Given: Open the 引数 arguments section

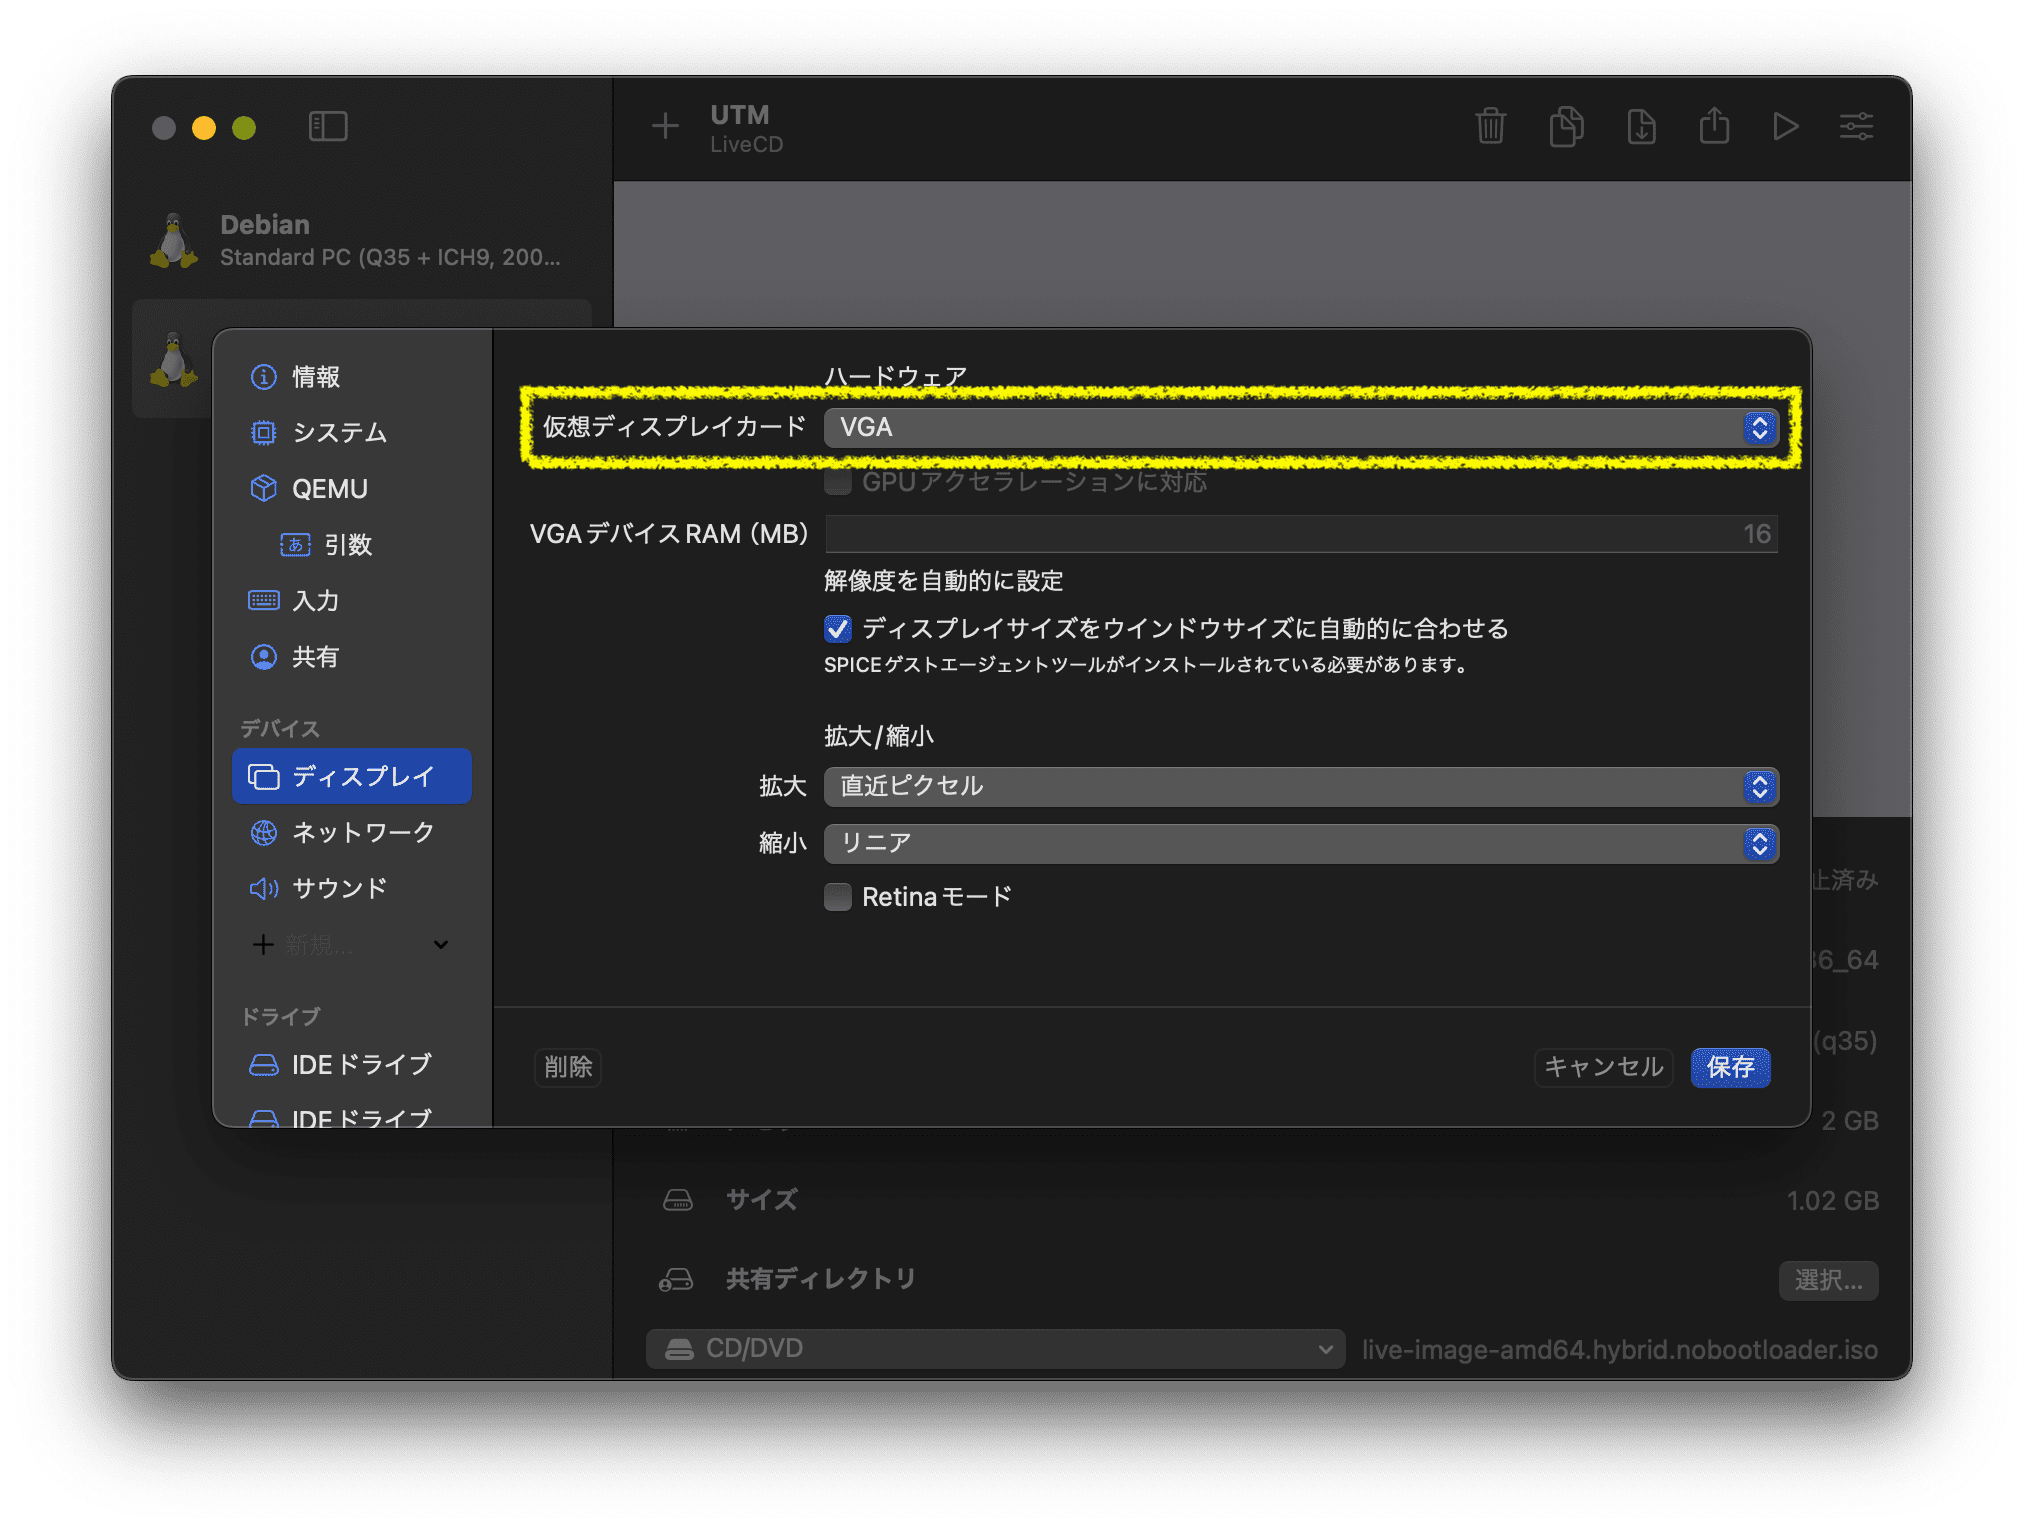Looking at the screenshot, I should point(352,545).
